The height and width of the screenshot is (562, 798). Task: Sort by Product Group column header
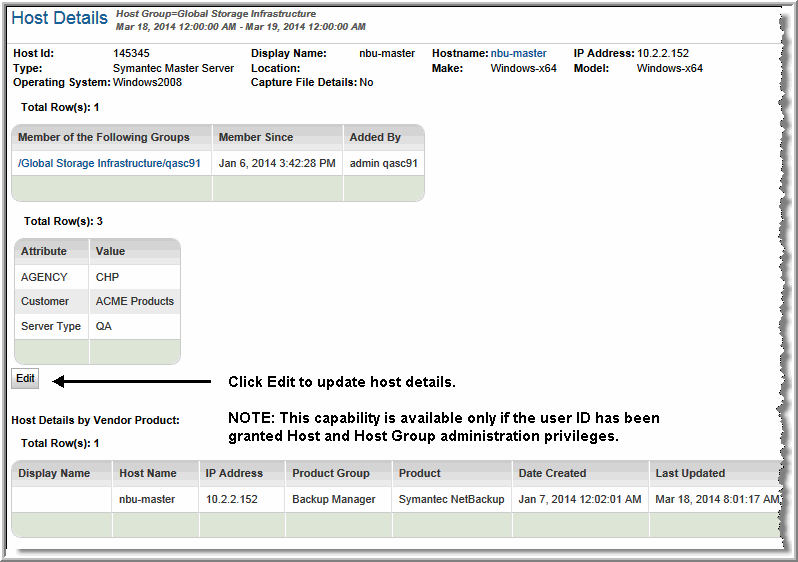[331, 473]
